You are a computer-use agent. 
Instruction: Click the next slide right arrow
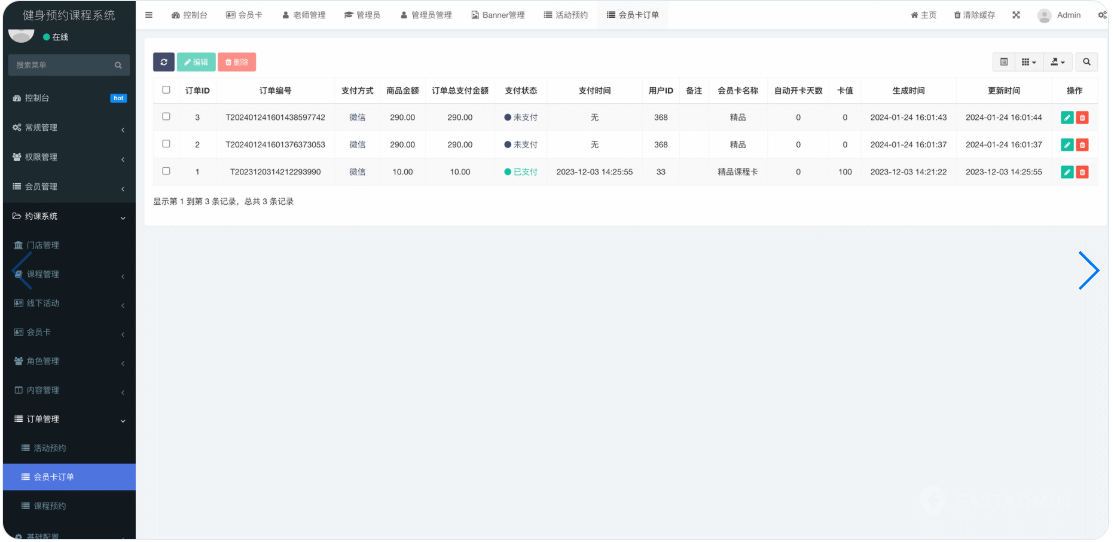(1088, 270)
